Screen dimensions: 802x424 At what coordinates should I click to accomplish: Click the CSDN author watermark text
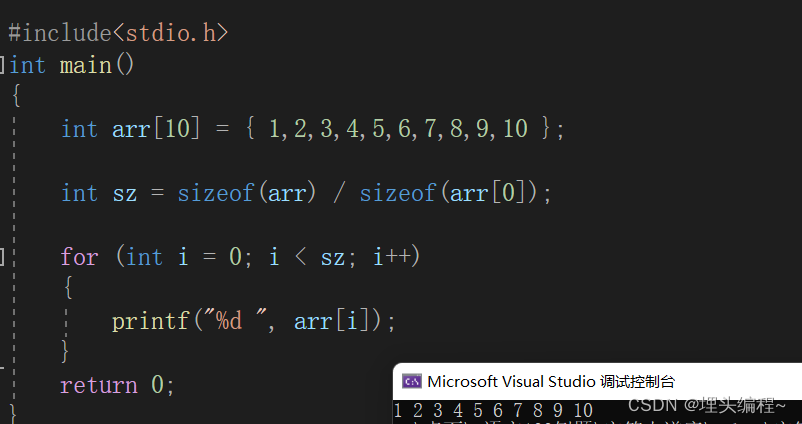point(706,405)
